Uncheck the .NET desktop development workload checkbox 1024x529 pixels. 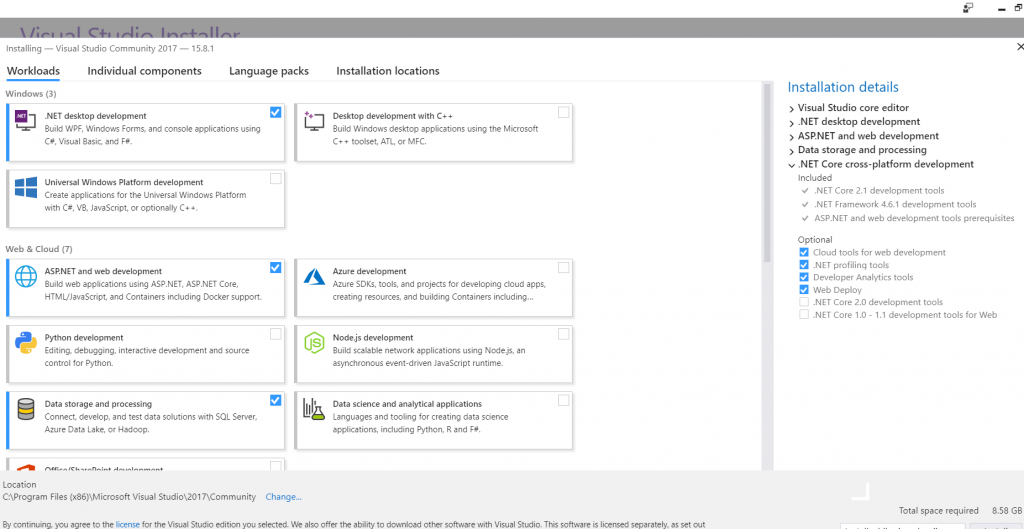pos(275,112)
